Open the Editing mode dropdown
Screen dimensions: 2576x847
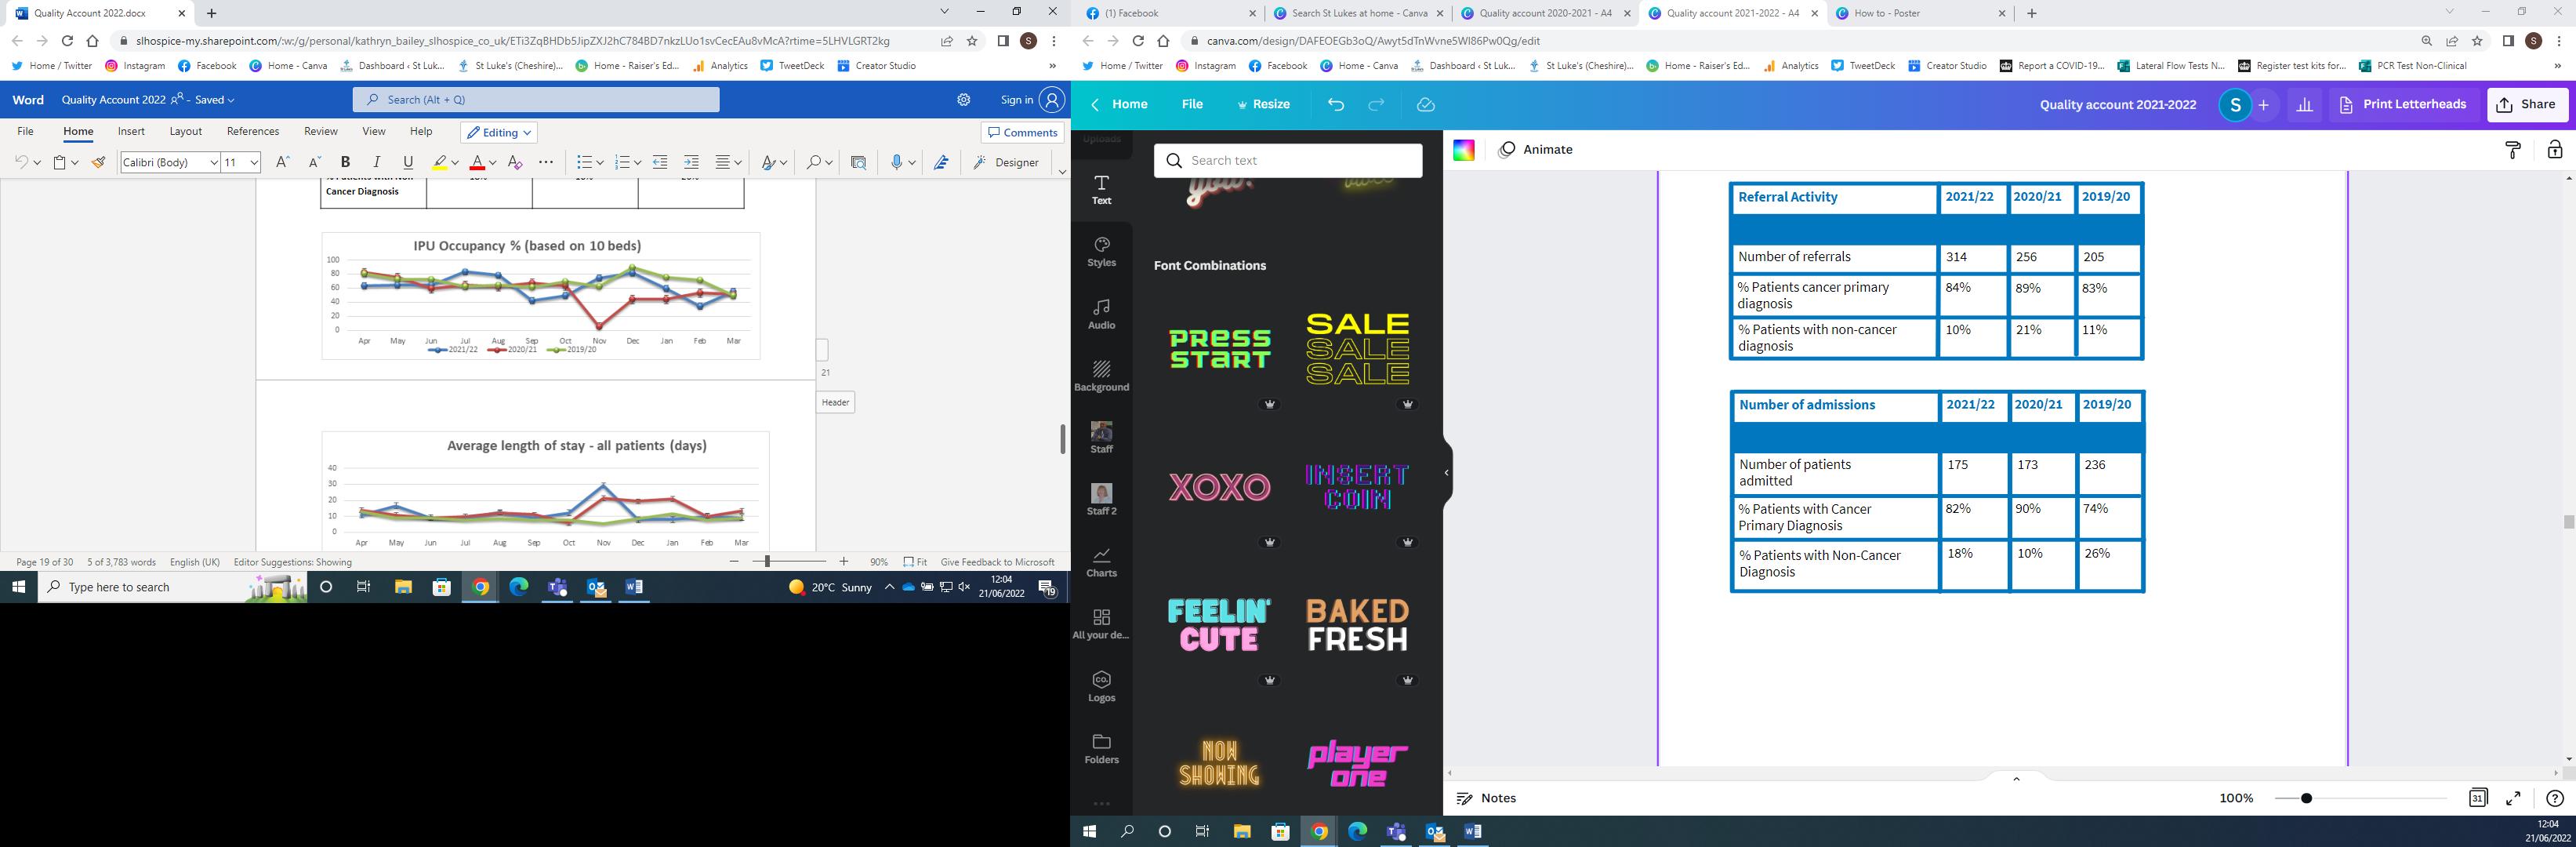[499, 132]
